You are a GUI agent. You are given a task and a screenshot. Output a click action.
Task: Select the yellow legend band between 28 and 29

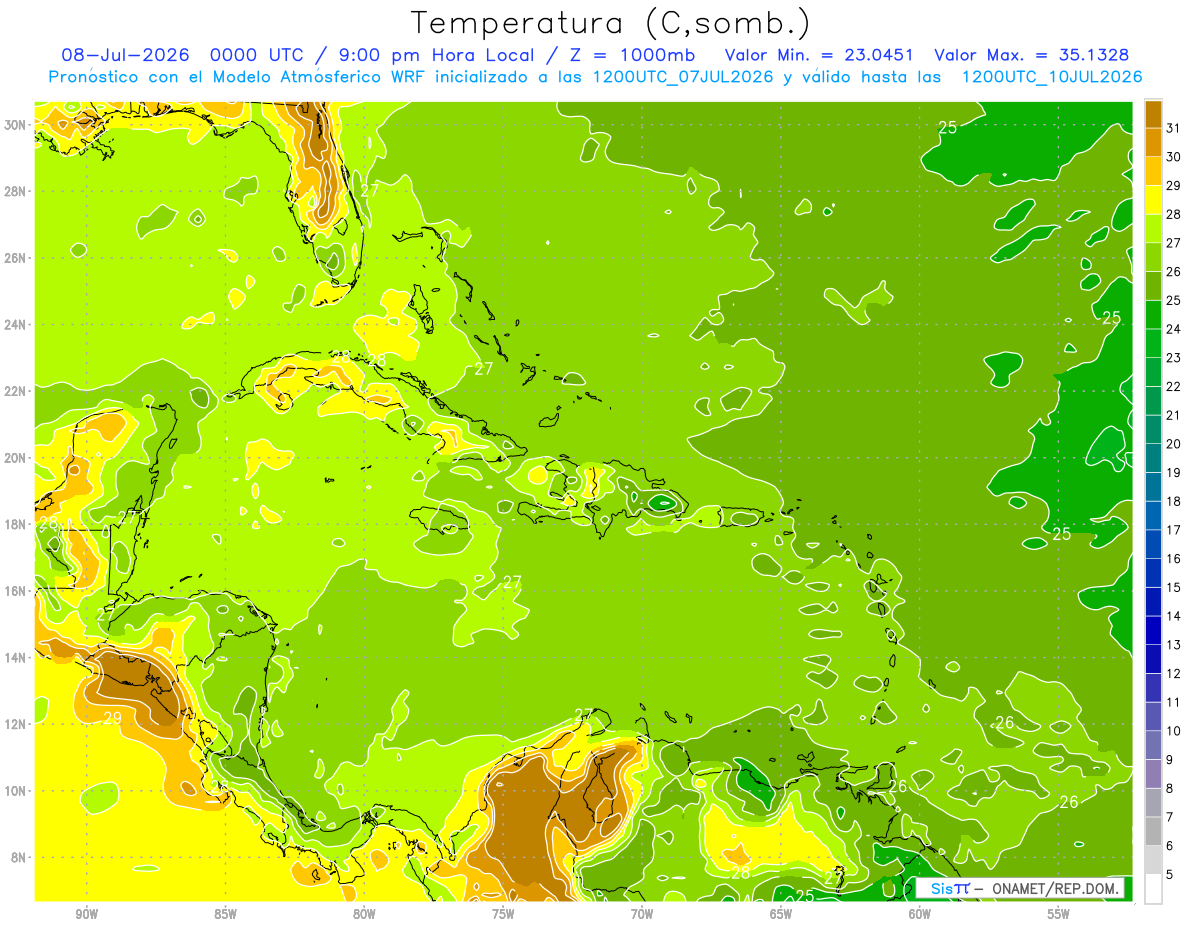pos(1153,200)
